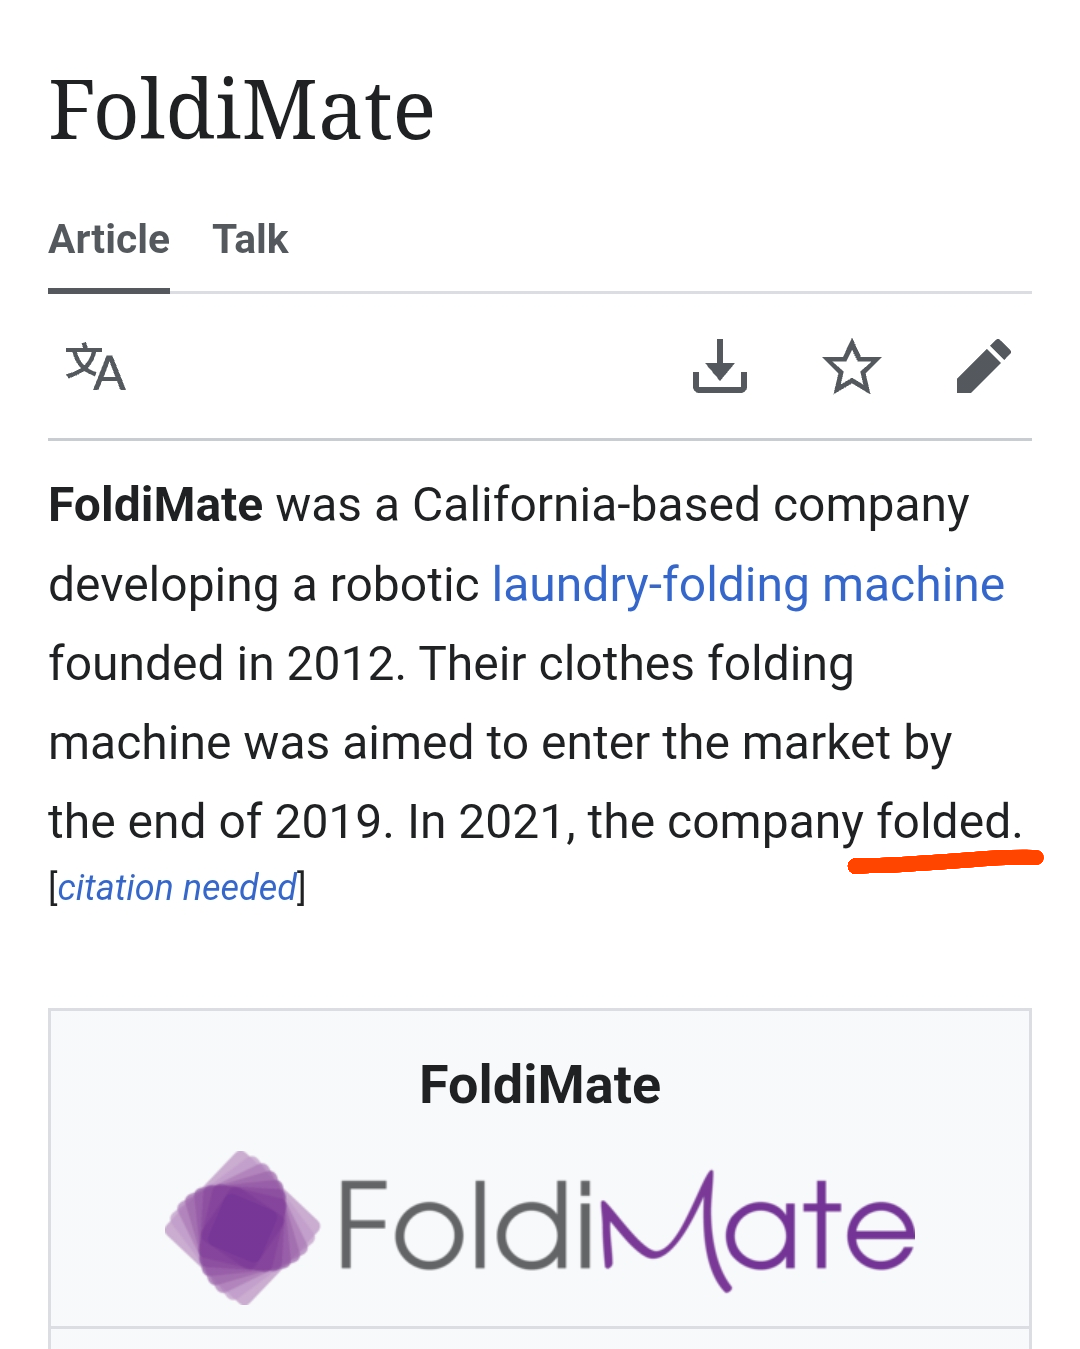Open the laundry-folding machine link
The height and width of the screenshot is (1349, 1080).
748,585
